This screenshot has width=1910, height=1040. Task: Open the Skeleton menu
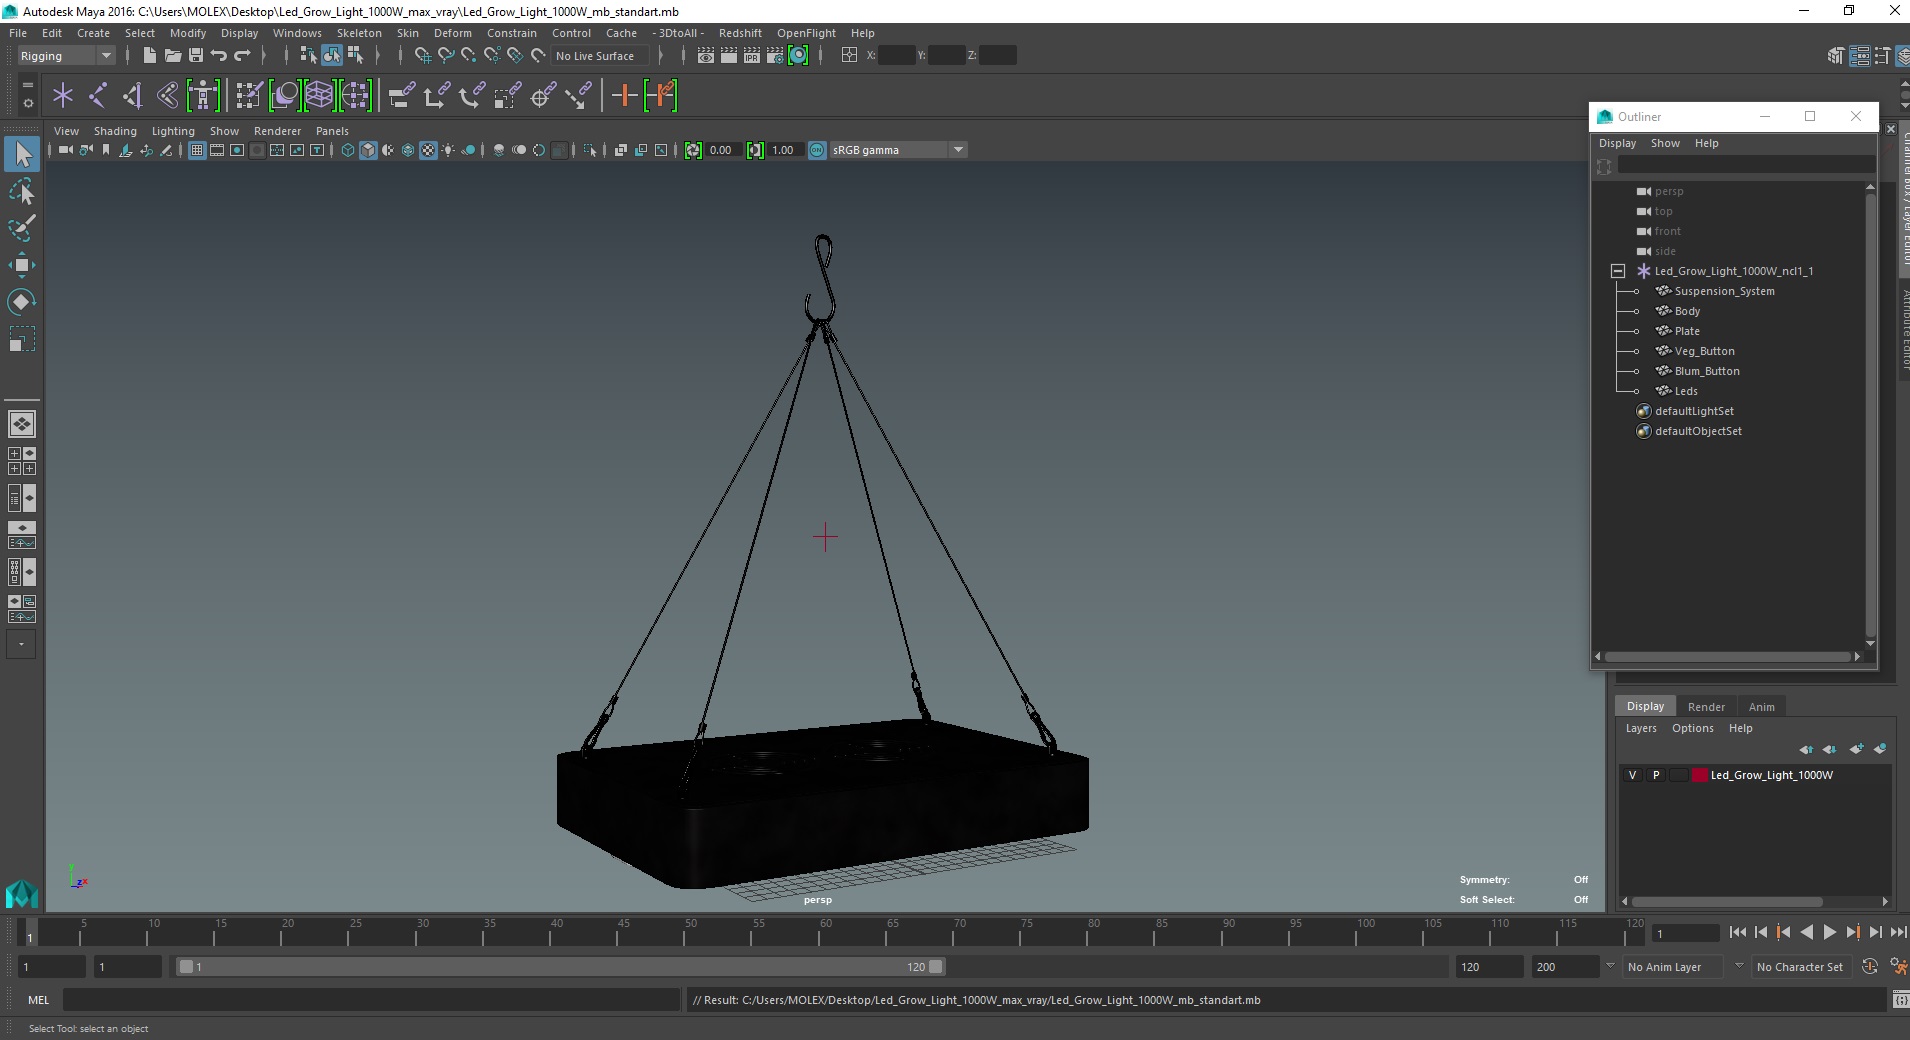point(359,33)
